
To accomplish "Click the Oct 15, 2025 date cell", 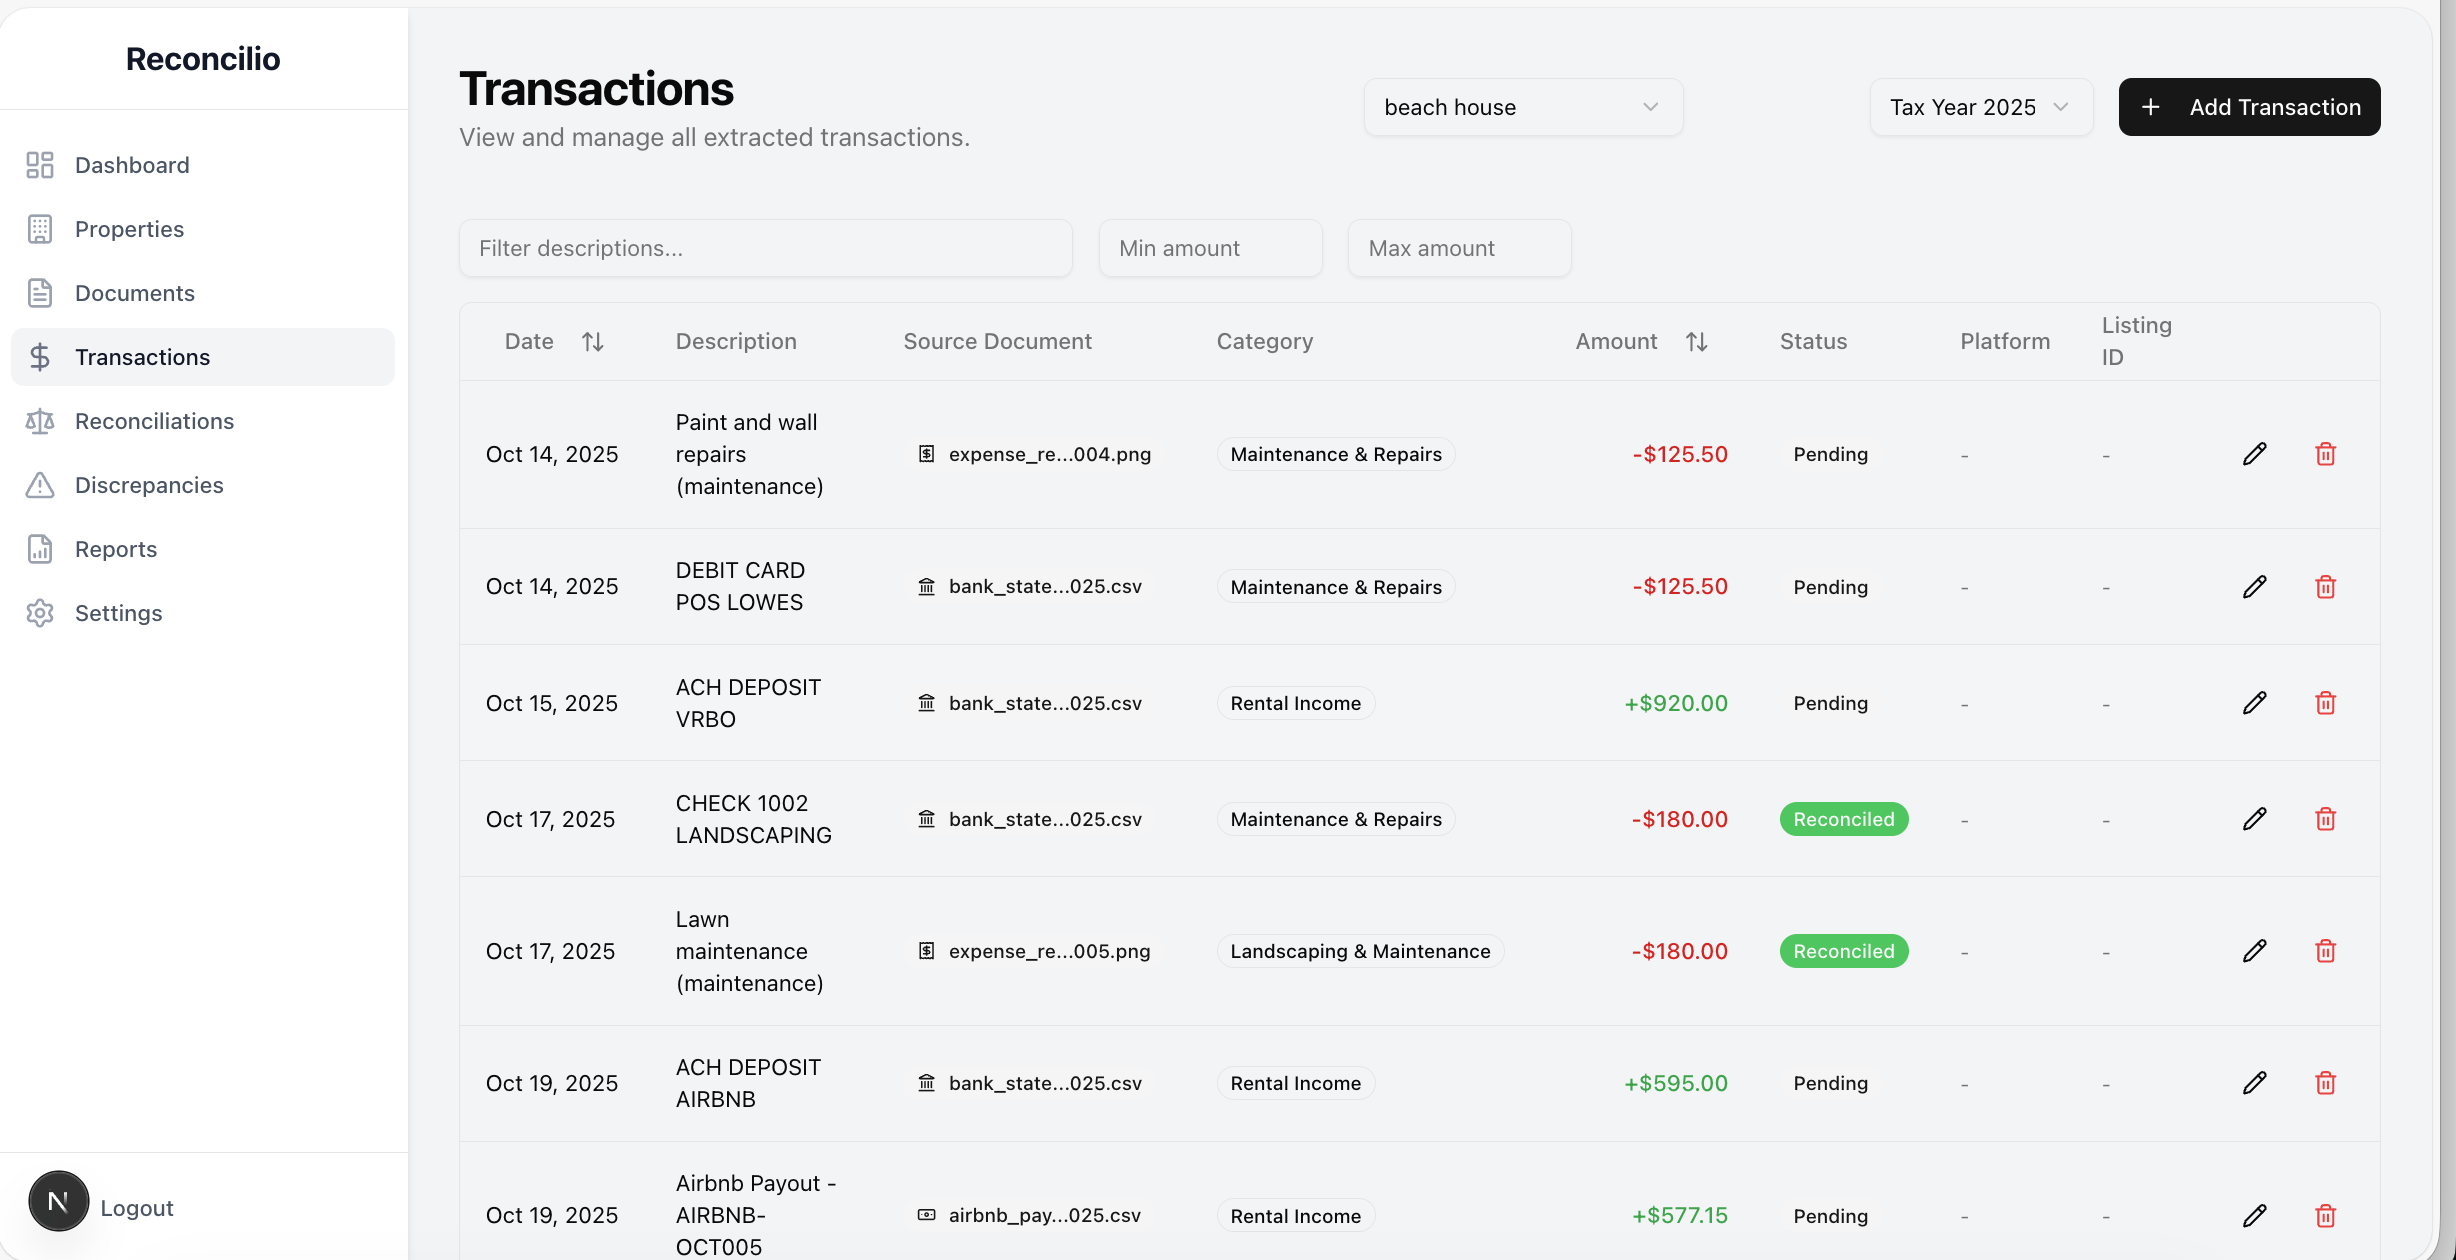I will click(551, 703).
